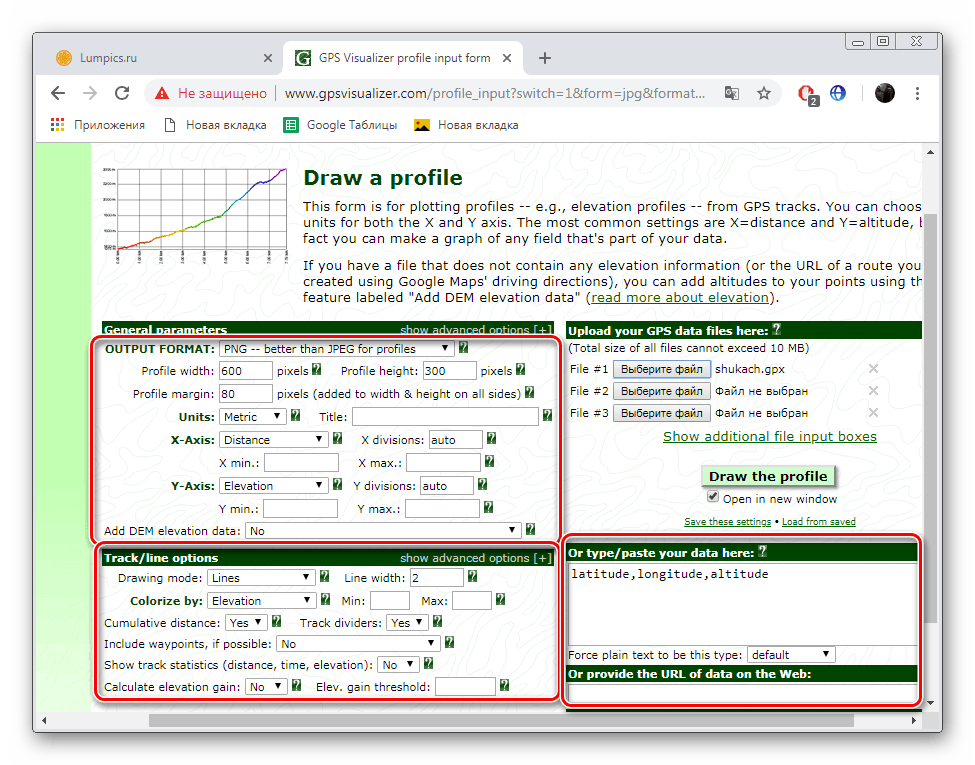
Task: Click help icon after Y max field
Action: [x=488, y=508]
